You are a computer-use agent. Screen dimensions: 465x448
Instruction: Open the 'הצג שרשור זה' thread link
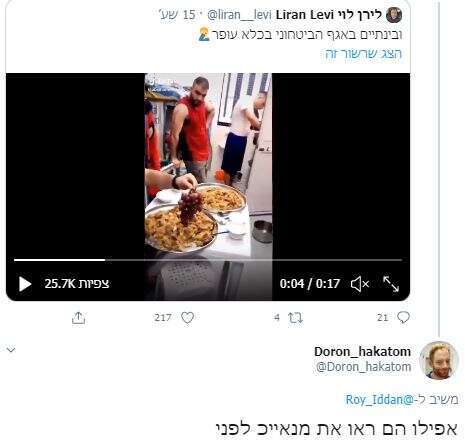tap(364, 54)
